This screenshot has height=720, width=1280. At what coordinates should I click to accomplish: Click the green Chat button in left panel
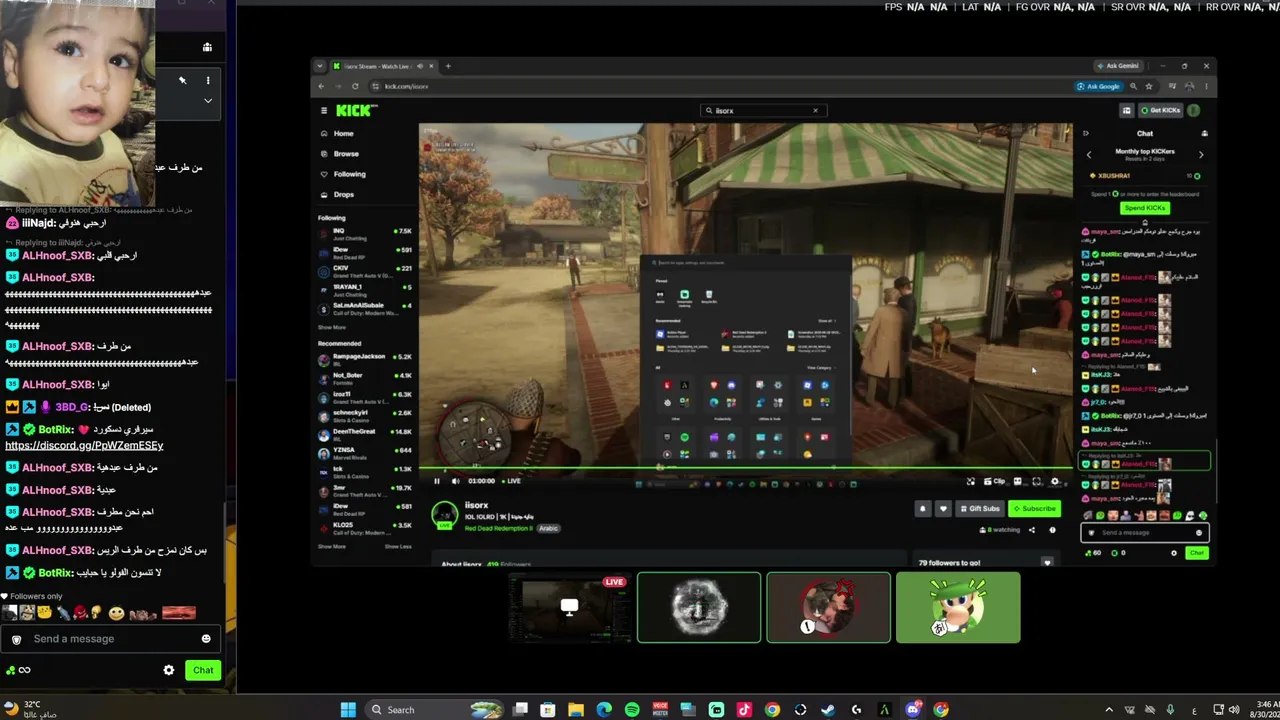tap(203, 670)
